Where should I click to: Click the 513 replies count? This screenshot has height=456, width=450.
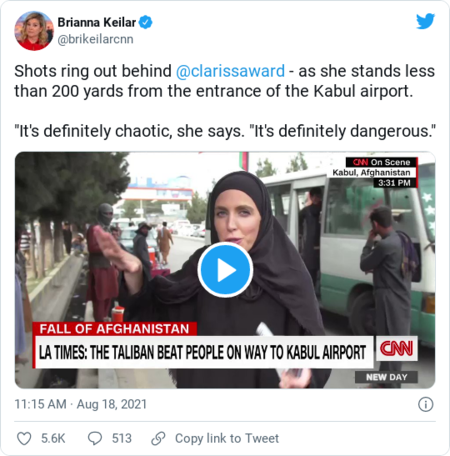[x=122, y=438]
